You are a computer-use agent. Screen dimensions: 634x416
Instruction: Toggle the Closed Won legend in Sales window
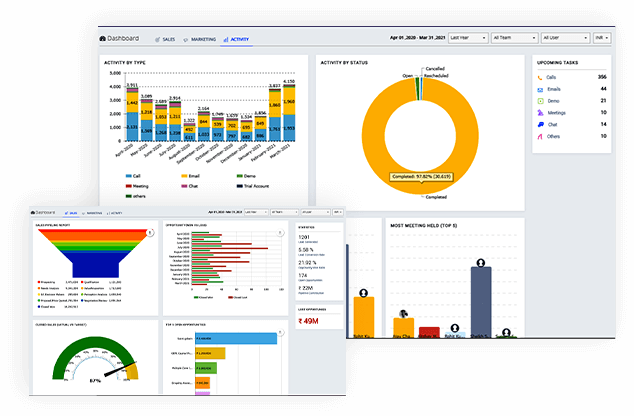pos(203,297)
